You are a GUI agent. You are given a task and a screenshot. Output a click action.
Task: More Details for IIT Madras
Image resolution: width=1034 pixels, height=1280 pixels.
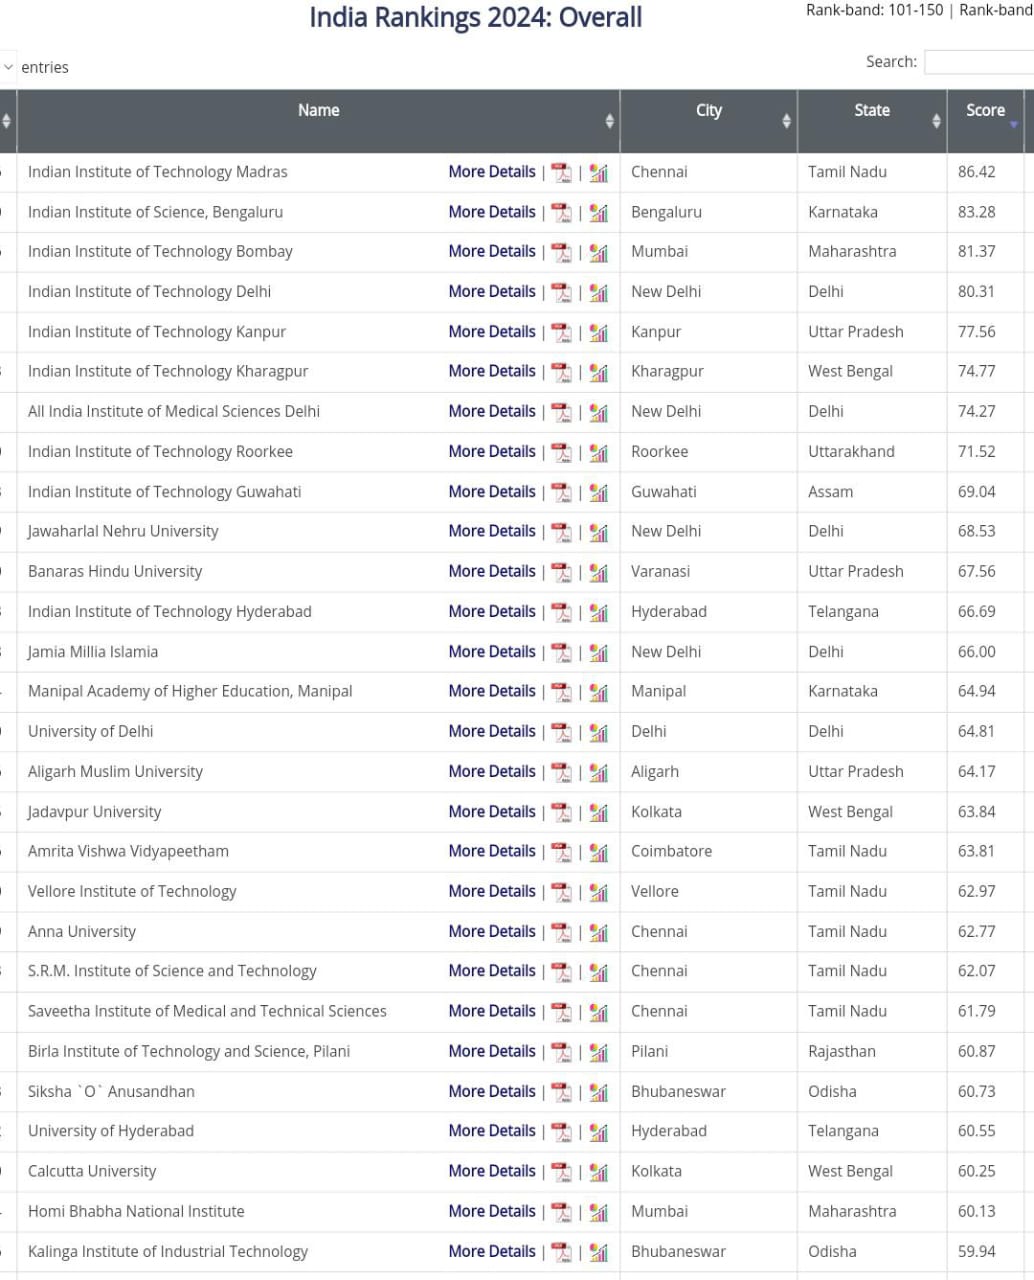492,172
